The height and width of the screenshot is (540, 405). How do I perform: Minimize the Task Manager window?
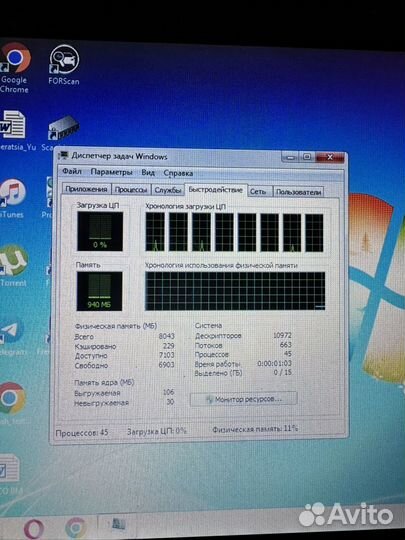(x=291, y=157)
